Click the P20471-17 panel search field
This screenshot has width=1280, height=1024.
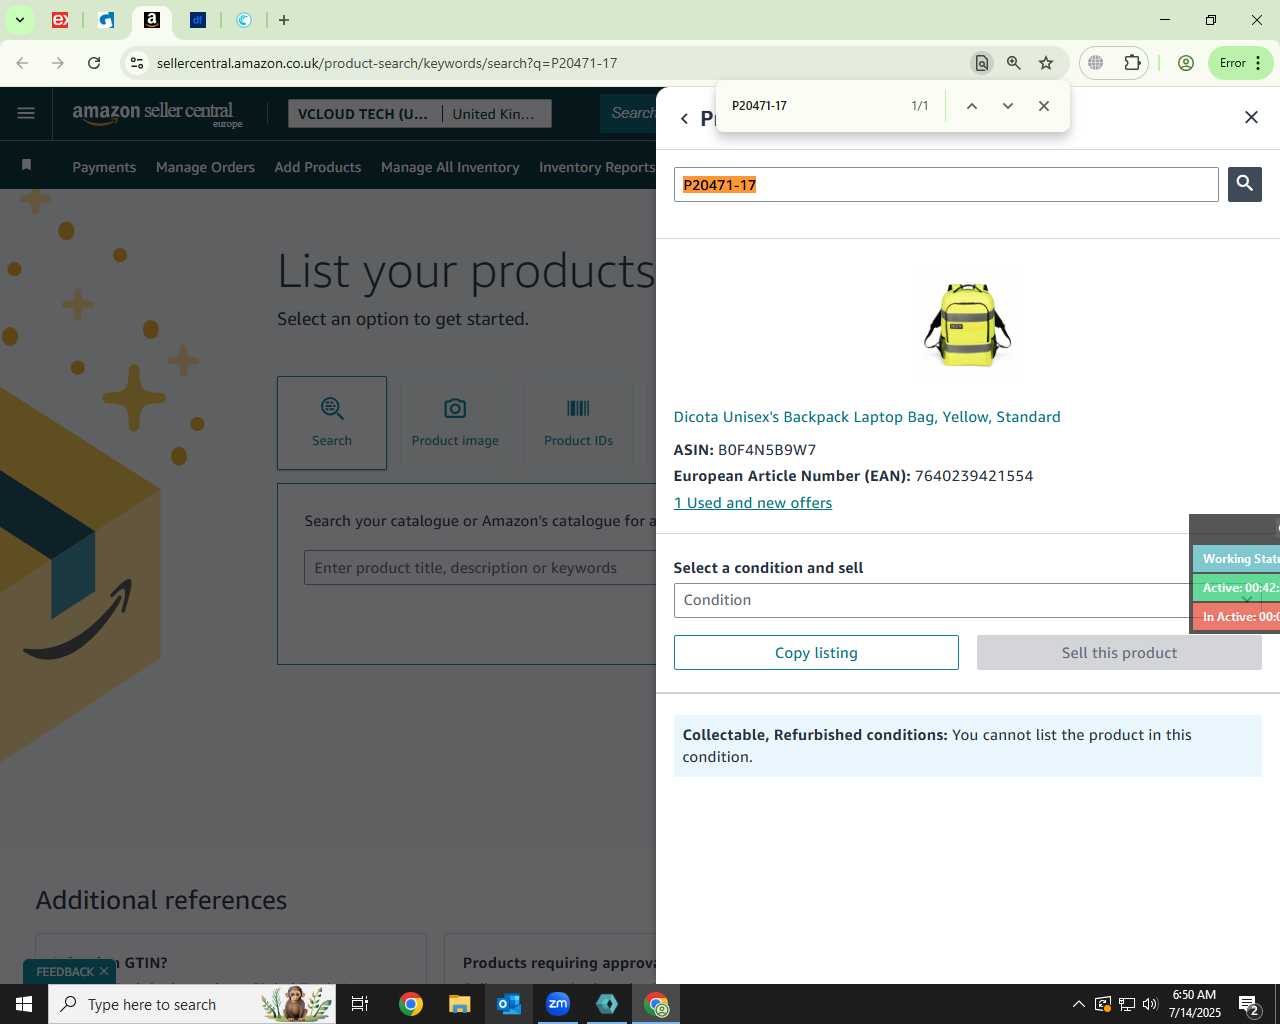tap(946, 184)
